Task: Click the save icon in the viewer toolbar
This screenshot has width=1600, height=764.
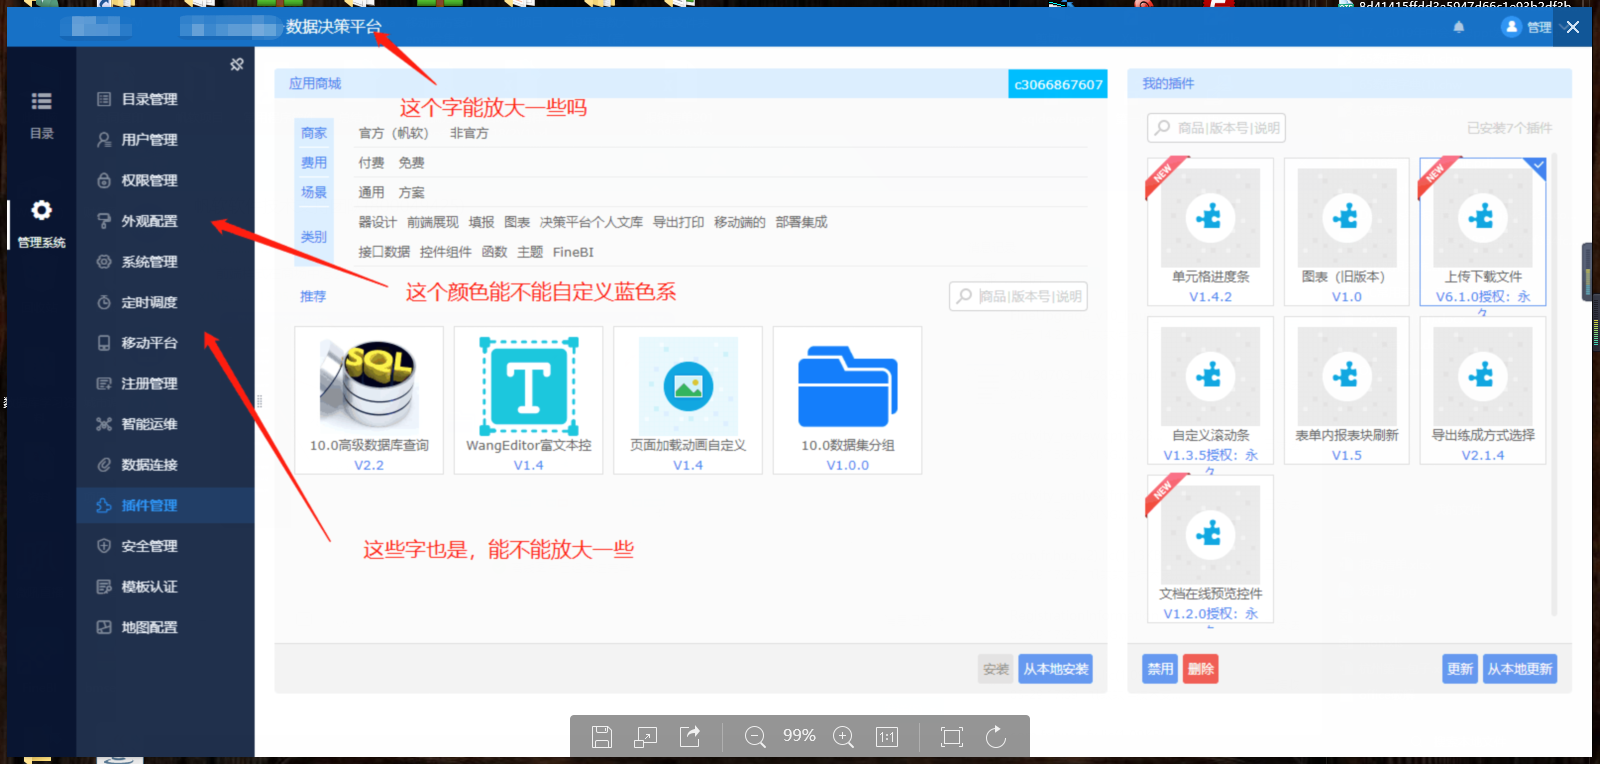Action: pyautogui.click(x=602, y=737)
